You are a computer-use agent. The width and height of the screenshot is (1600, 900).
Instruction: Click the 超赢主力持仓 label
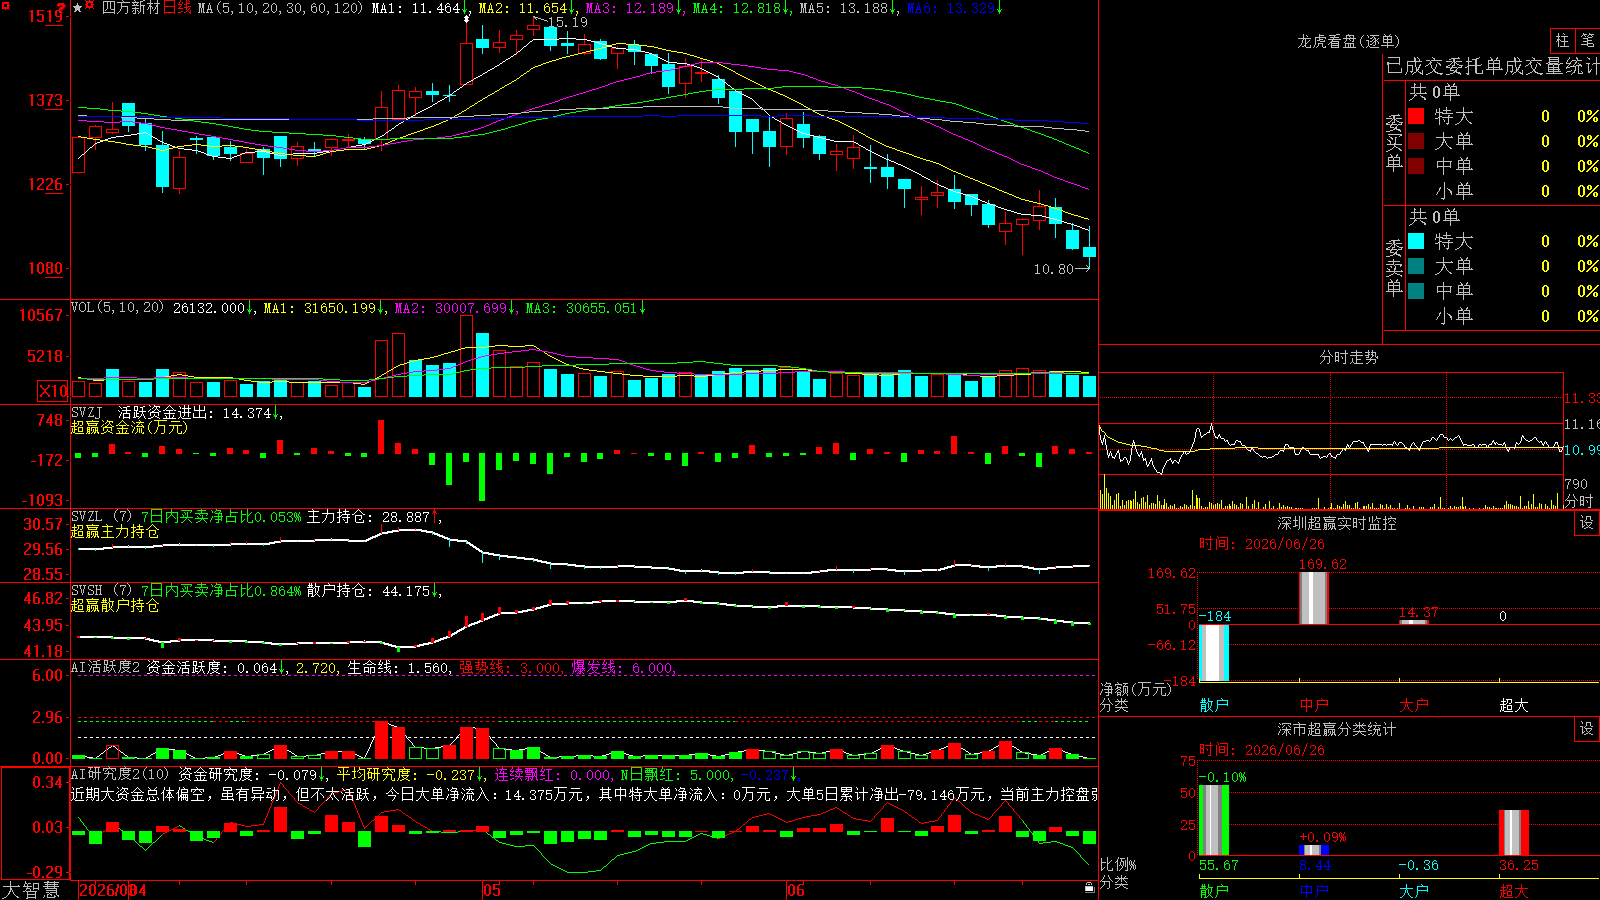point(115,531)
